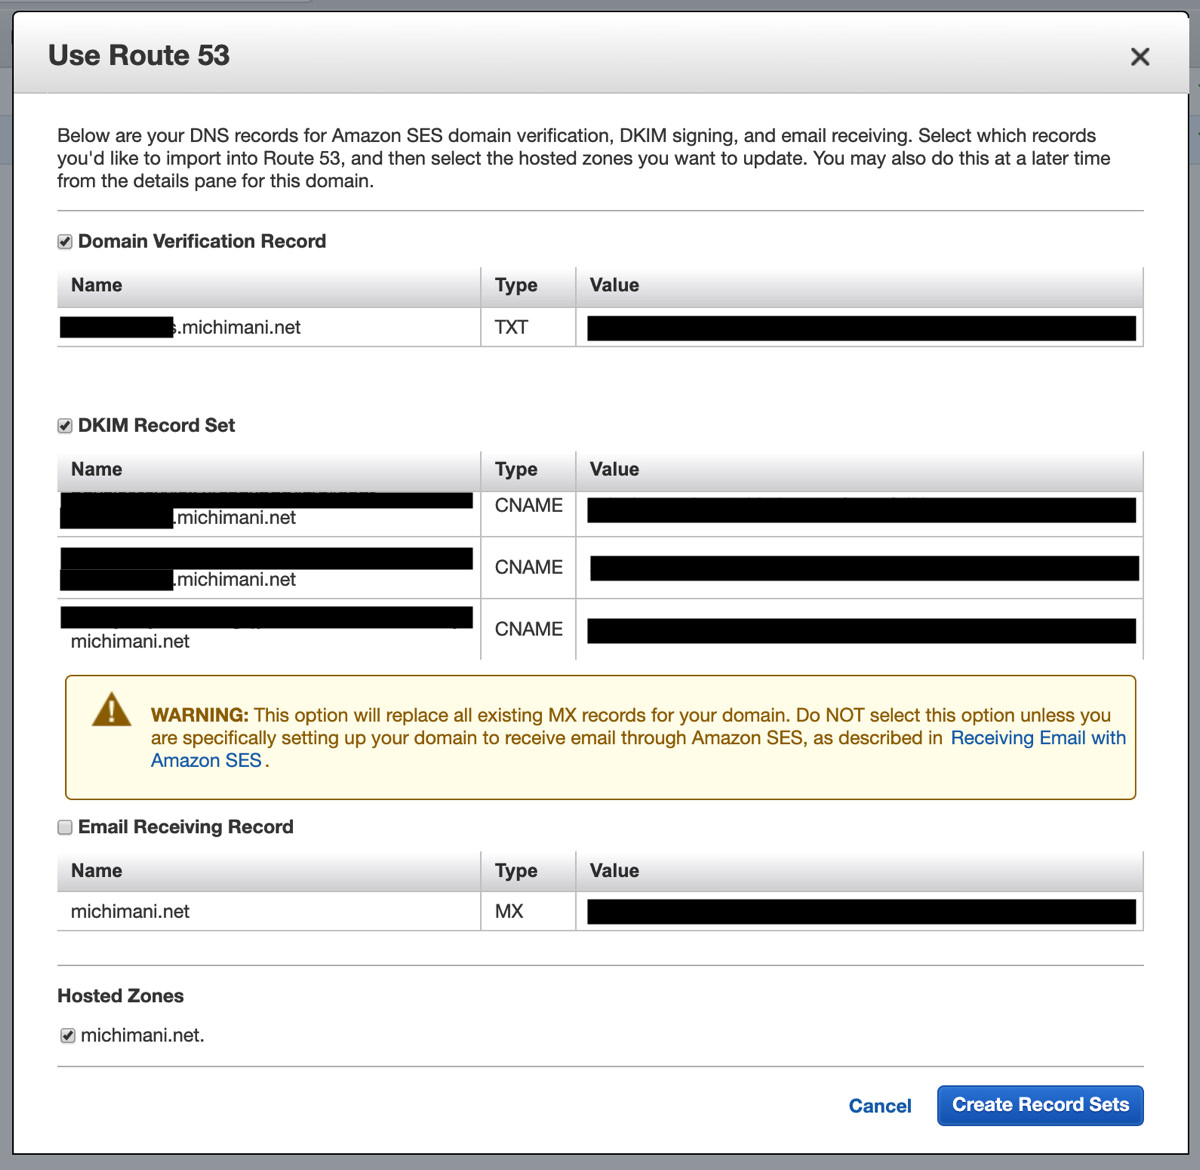Uncheck the michimani.net hosted zone

[x=67, y=1035]
